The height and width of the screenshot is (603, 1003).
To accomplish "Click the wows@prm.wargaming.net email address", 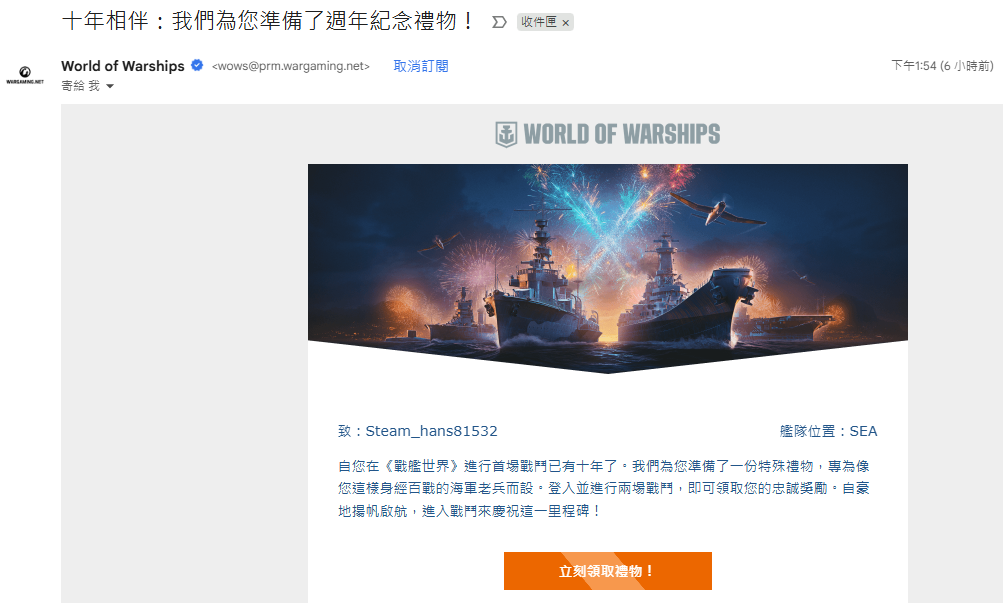I will (x=291, y=66).
